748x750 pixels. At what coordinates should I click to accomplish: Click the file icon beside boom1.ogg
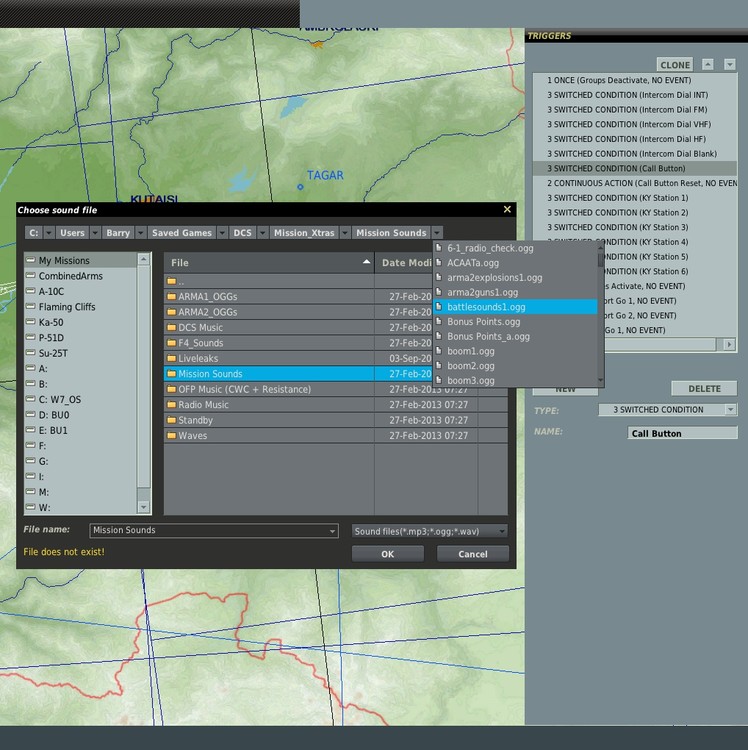[440, 351]
